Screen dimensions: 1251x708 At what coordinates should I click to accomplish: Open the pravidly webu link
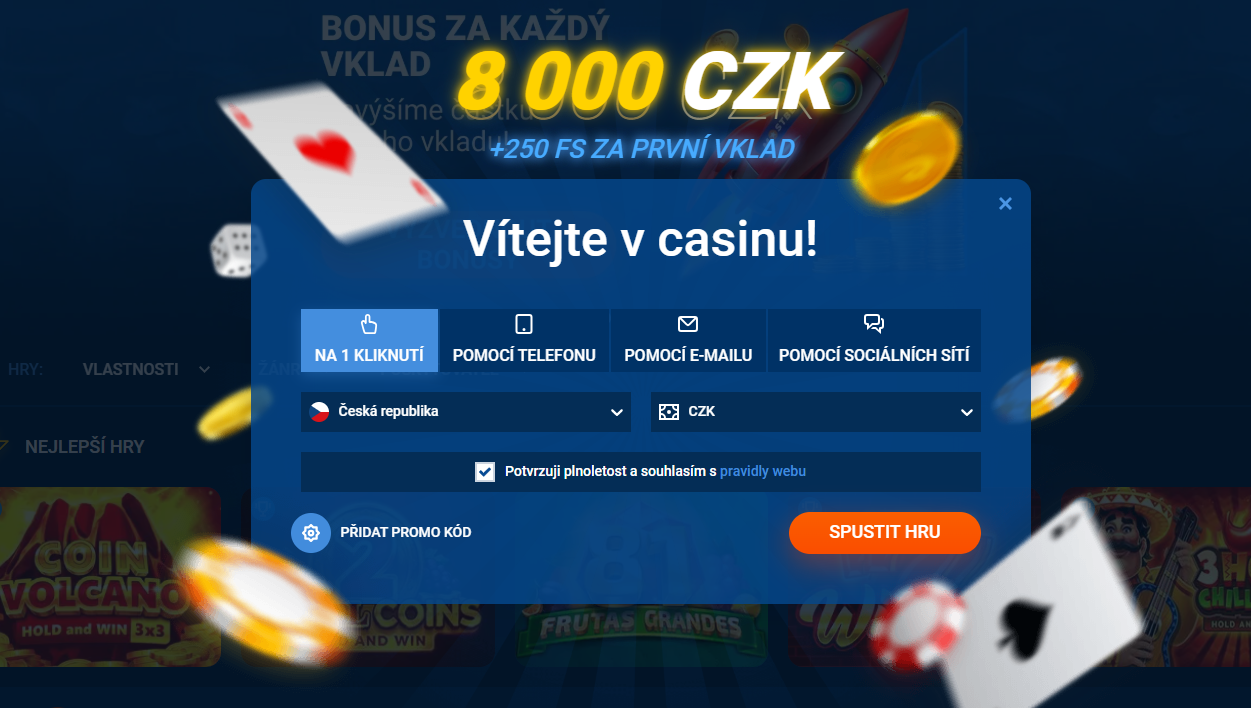point(763,471)
